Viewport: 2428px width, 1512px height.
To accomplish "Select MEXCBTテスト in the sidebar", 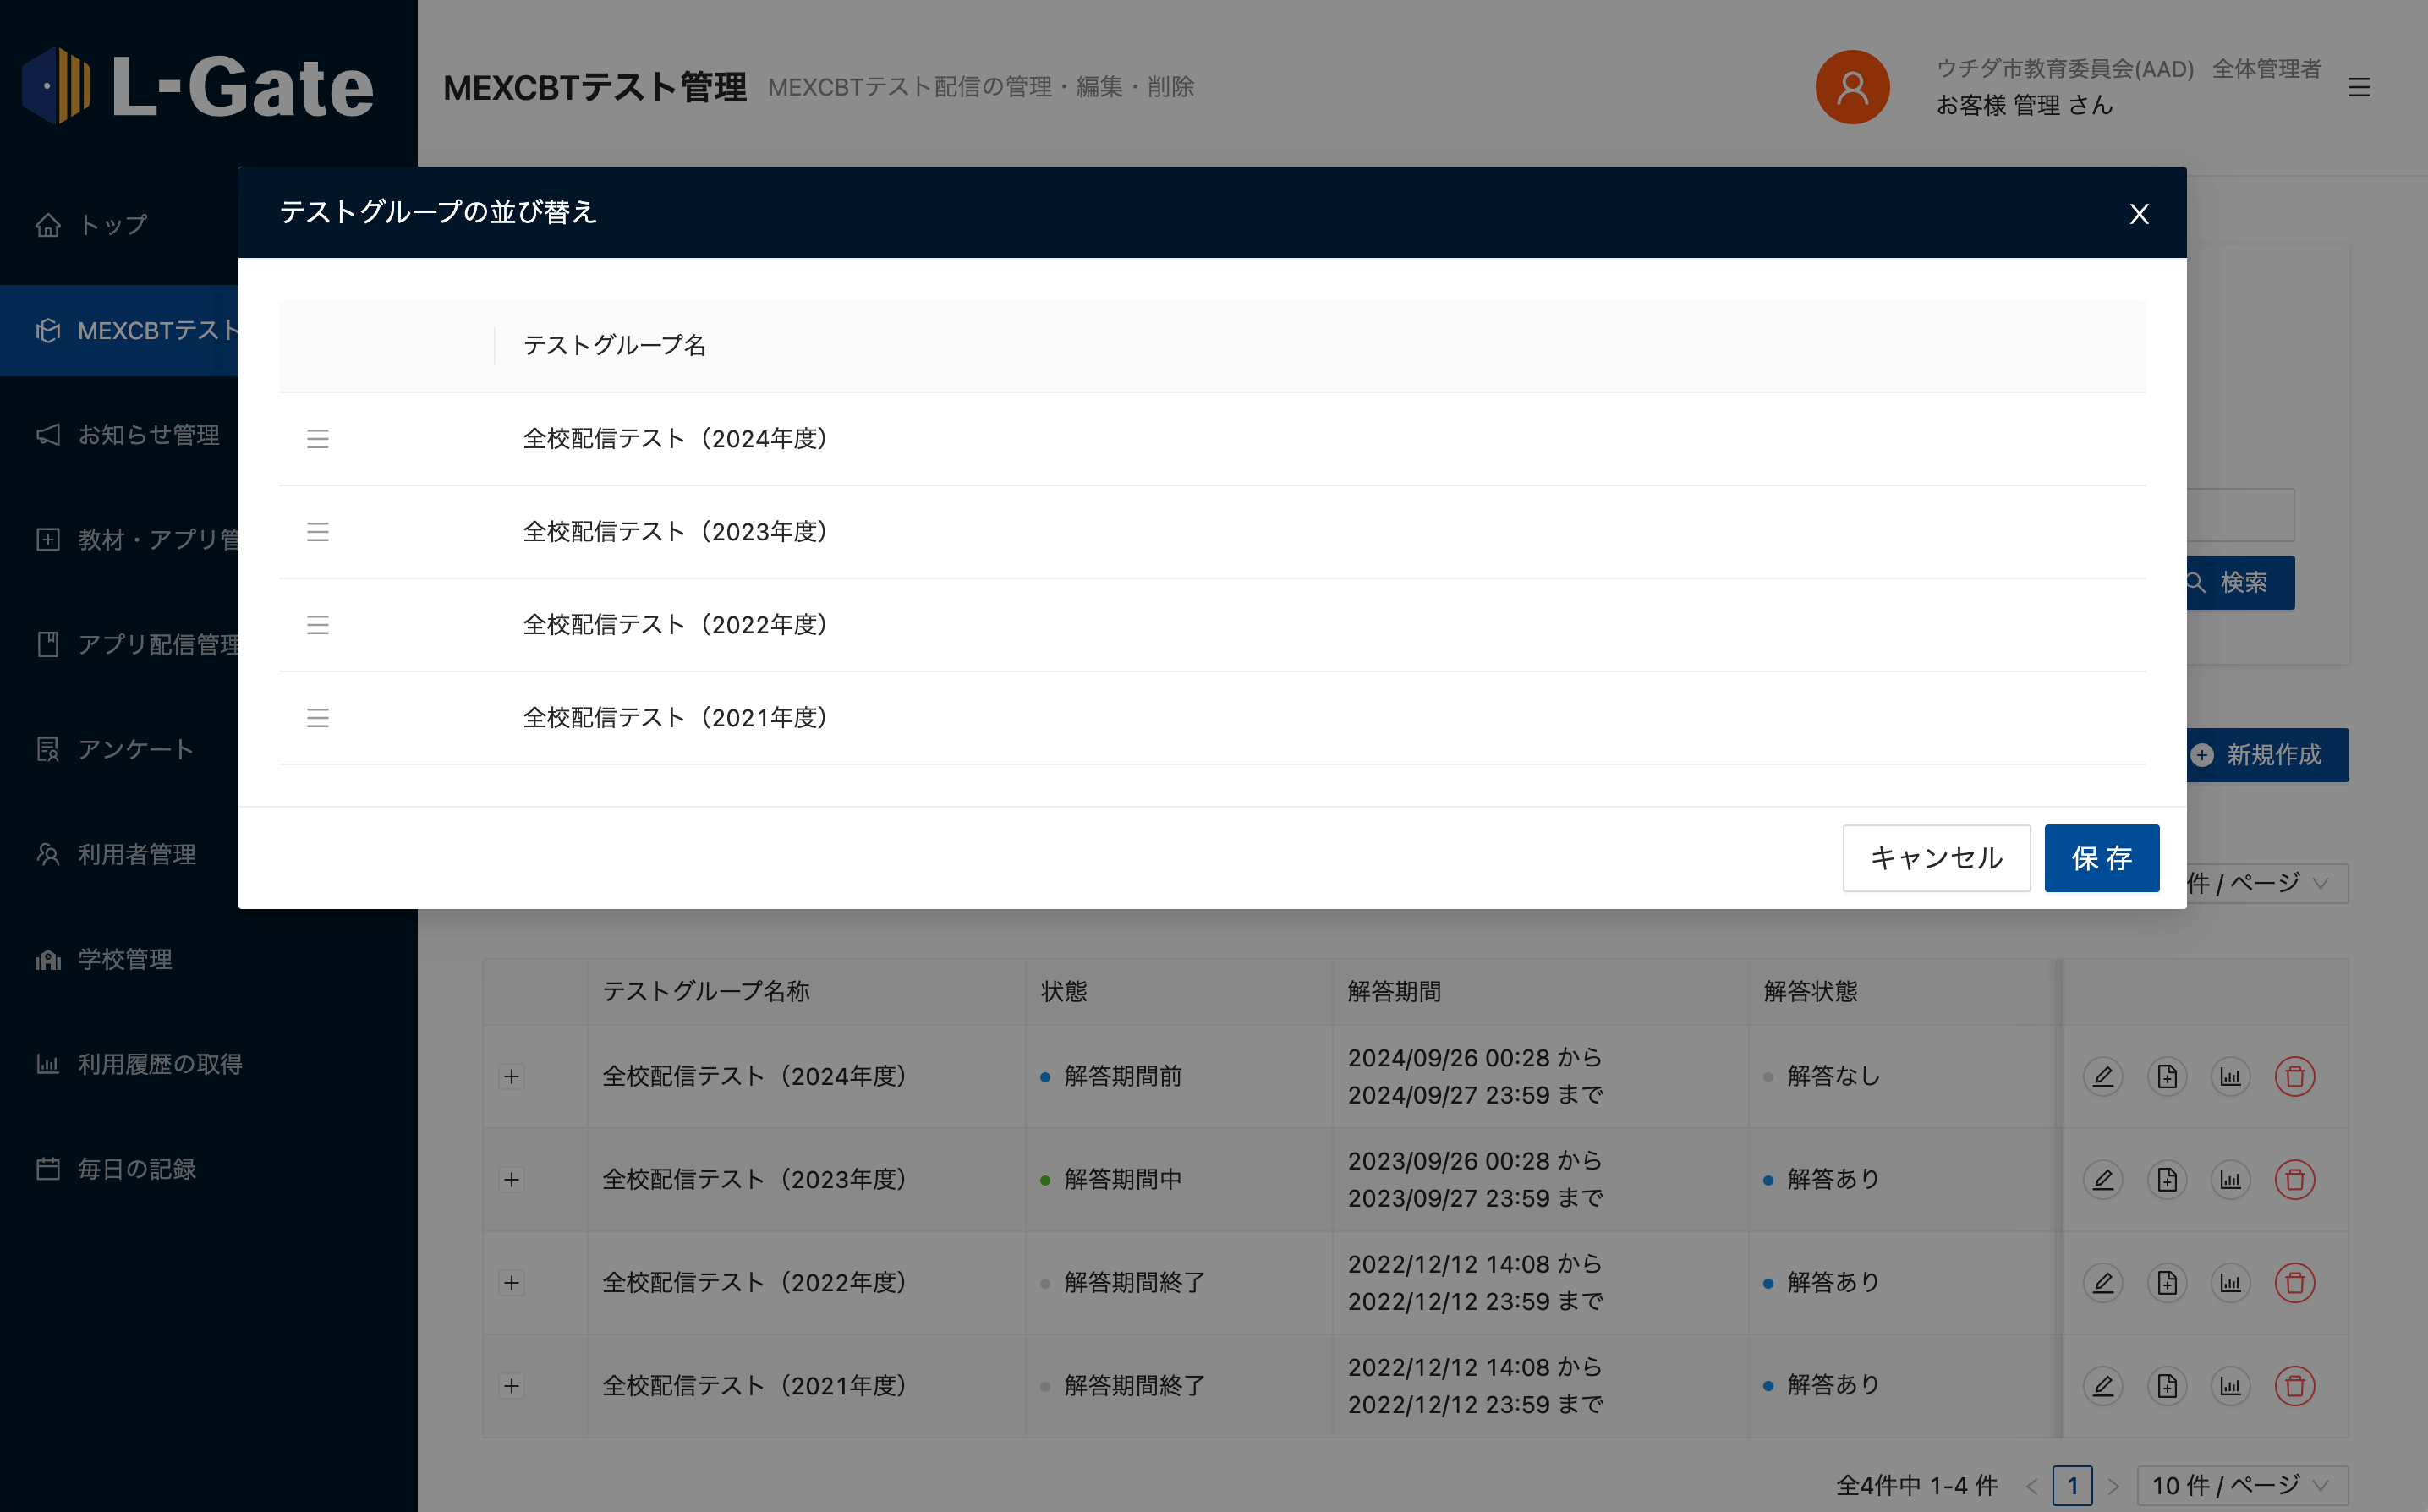I will 119,330.
